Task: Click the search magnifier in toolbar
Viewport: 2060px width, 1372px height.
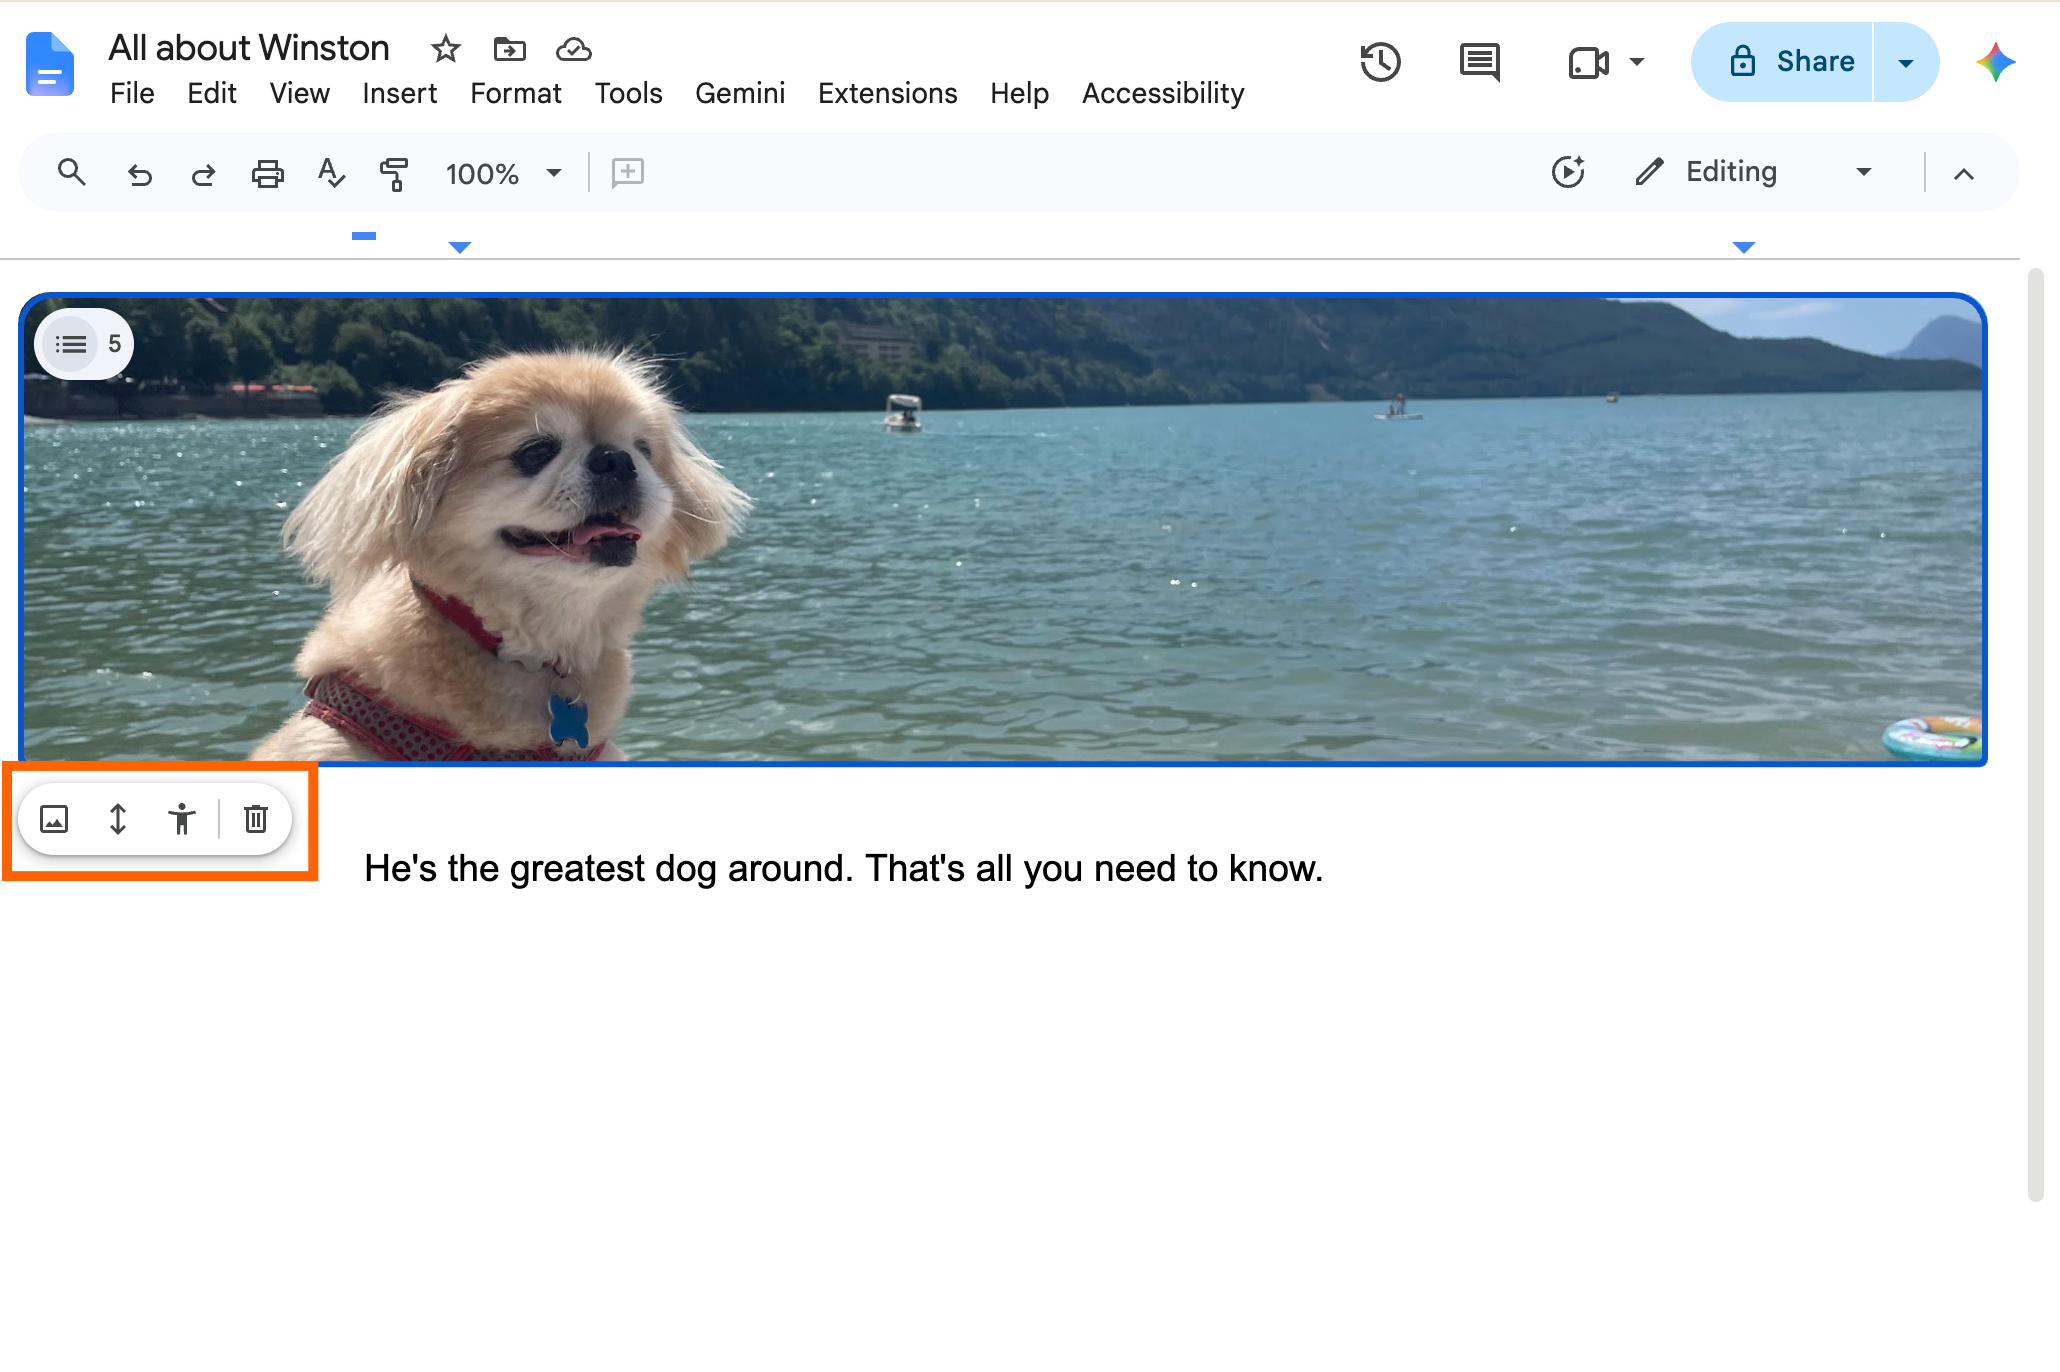Action: click(71, 173)
